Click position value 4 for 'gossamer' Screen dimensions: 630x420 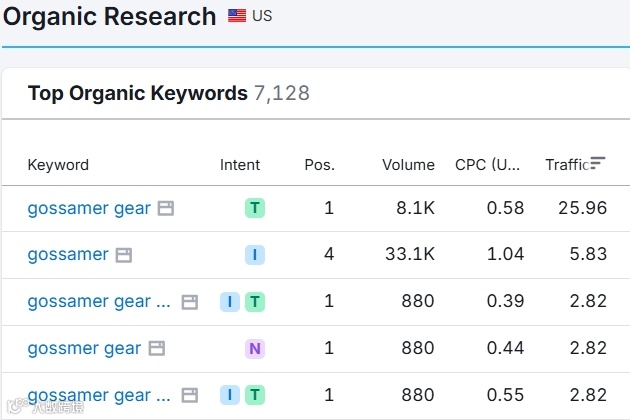[329, 254]
